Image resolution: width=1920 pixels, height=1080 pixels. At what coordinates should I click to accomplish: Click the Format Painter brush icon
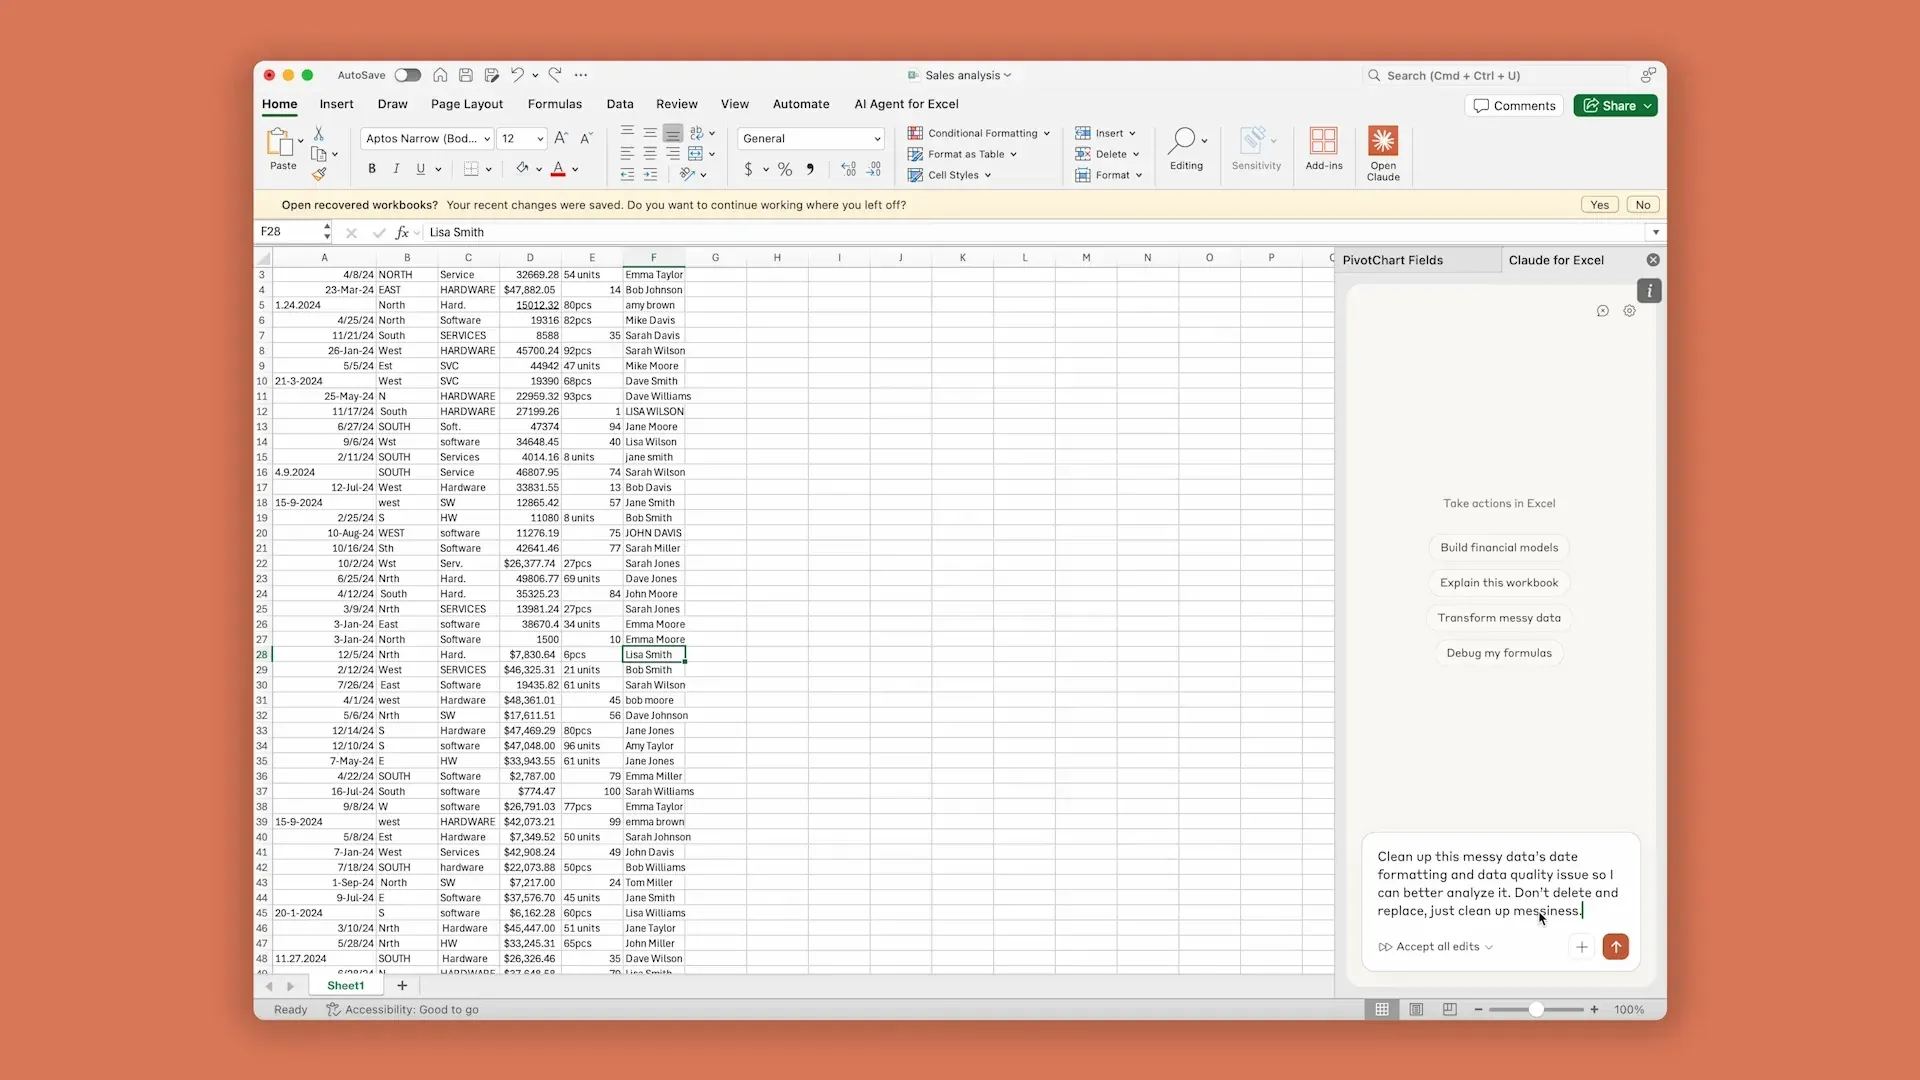319,175
